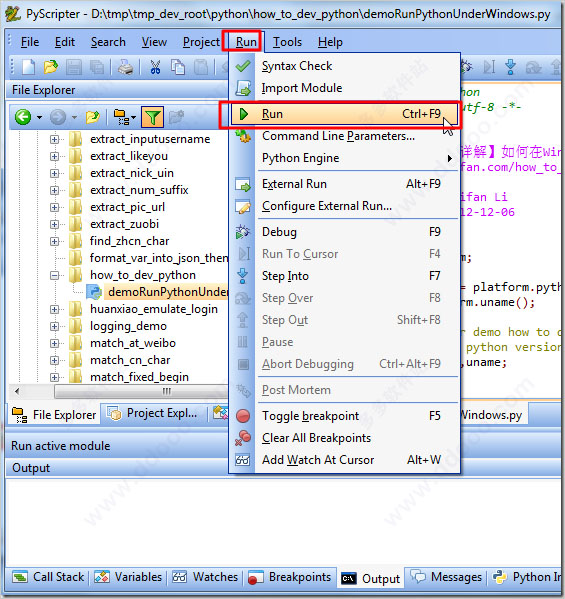Open the Call Stack panel tab
The image size is (565, 599).
tap(48, 577)
